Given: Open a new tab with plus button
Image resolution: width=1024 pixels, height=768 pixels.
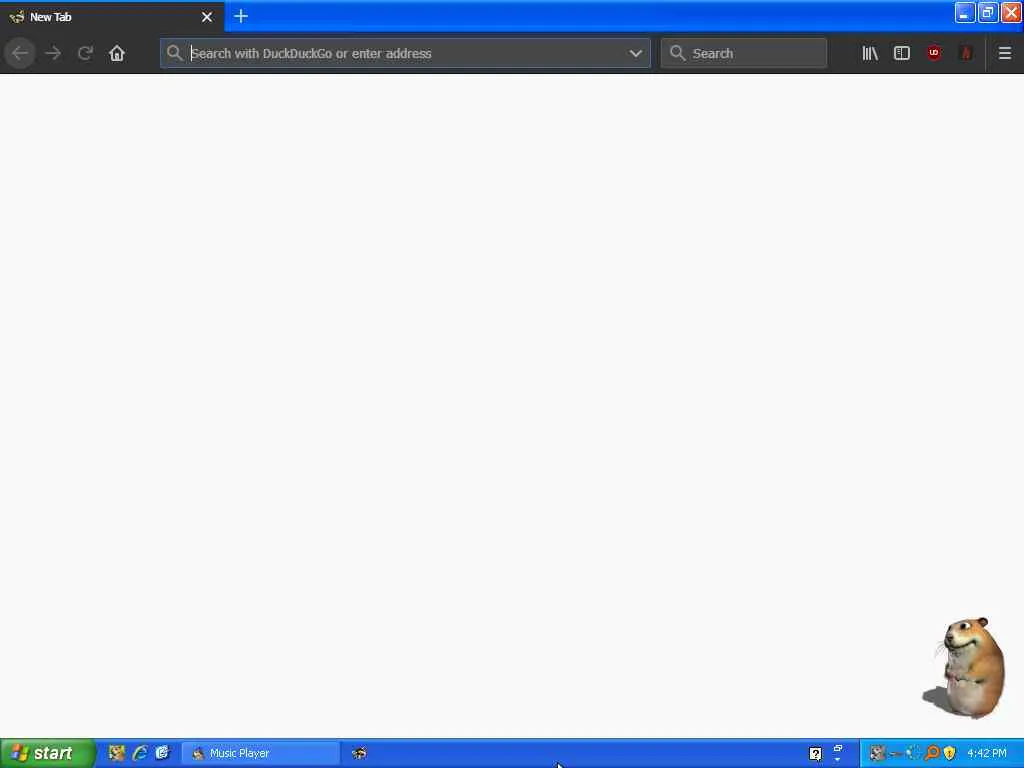Looking at the screenshot, I should (241, 16).
